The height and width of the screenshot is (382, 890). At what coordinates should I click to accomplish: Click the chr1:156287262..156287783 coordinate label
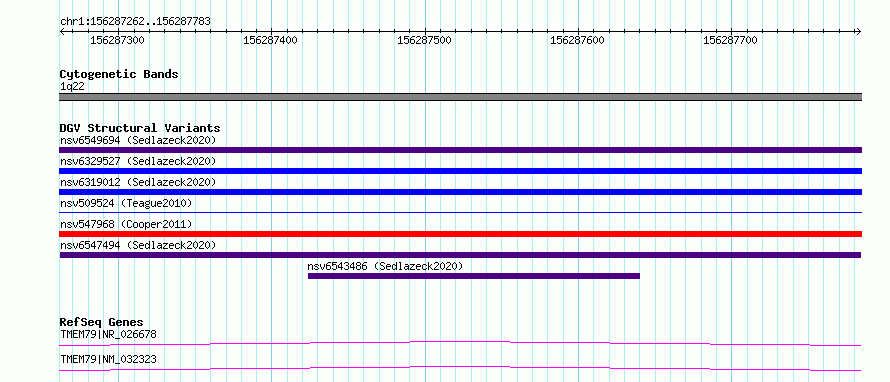tap(135, 22)
